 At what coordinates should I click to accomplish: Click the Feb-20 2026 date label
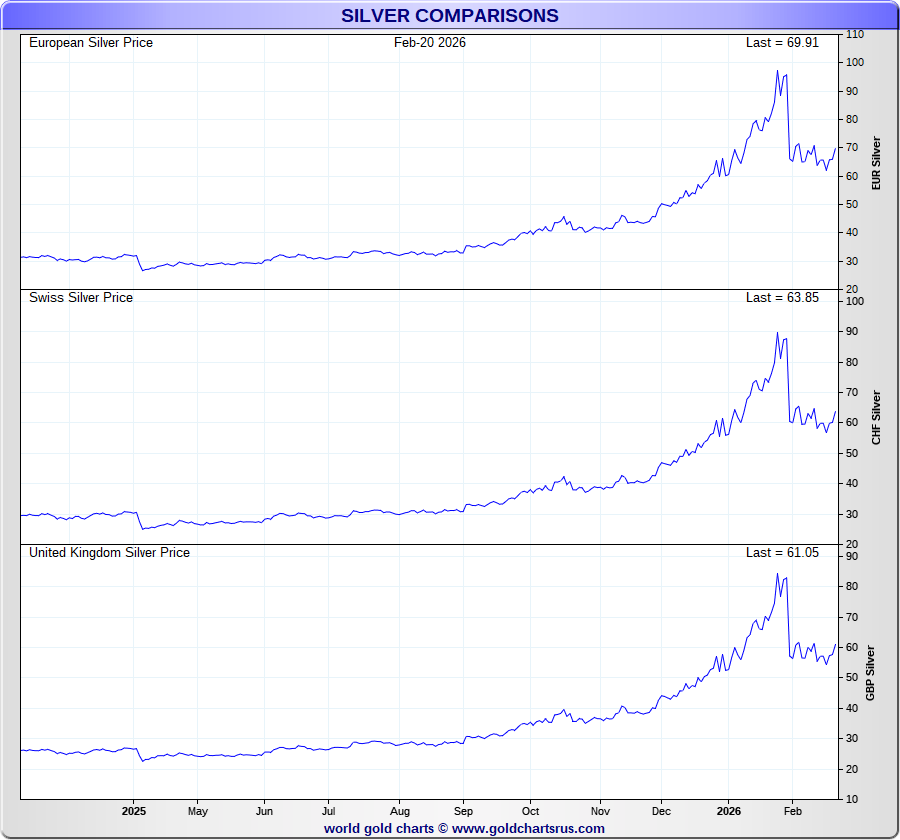429,42
